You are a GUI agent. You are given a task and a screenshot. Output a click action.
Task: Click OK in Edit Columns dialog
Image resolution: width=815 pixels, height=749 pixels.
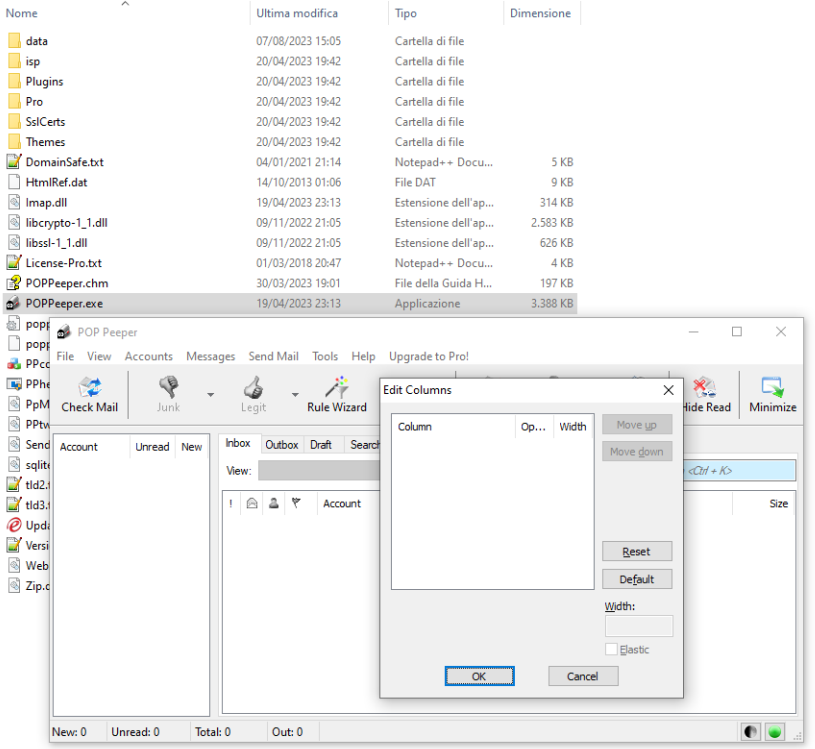(x=479, y=676)
